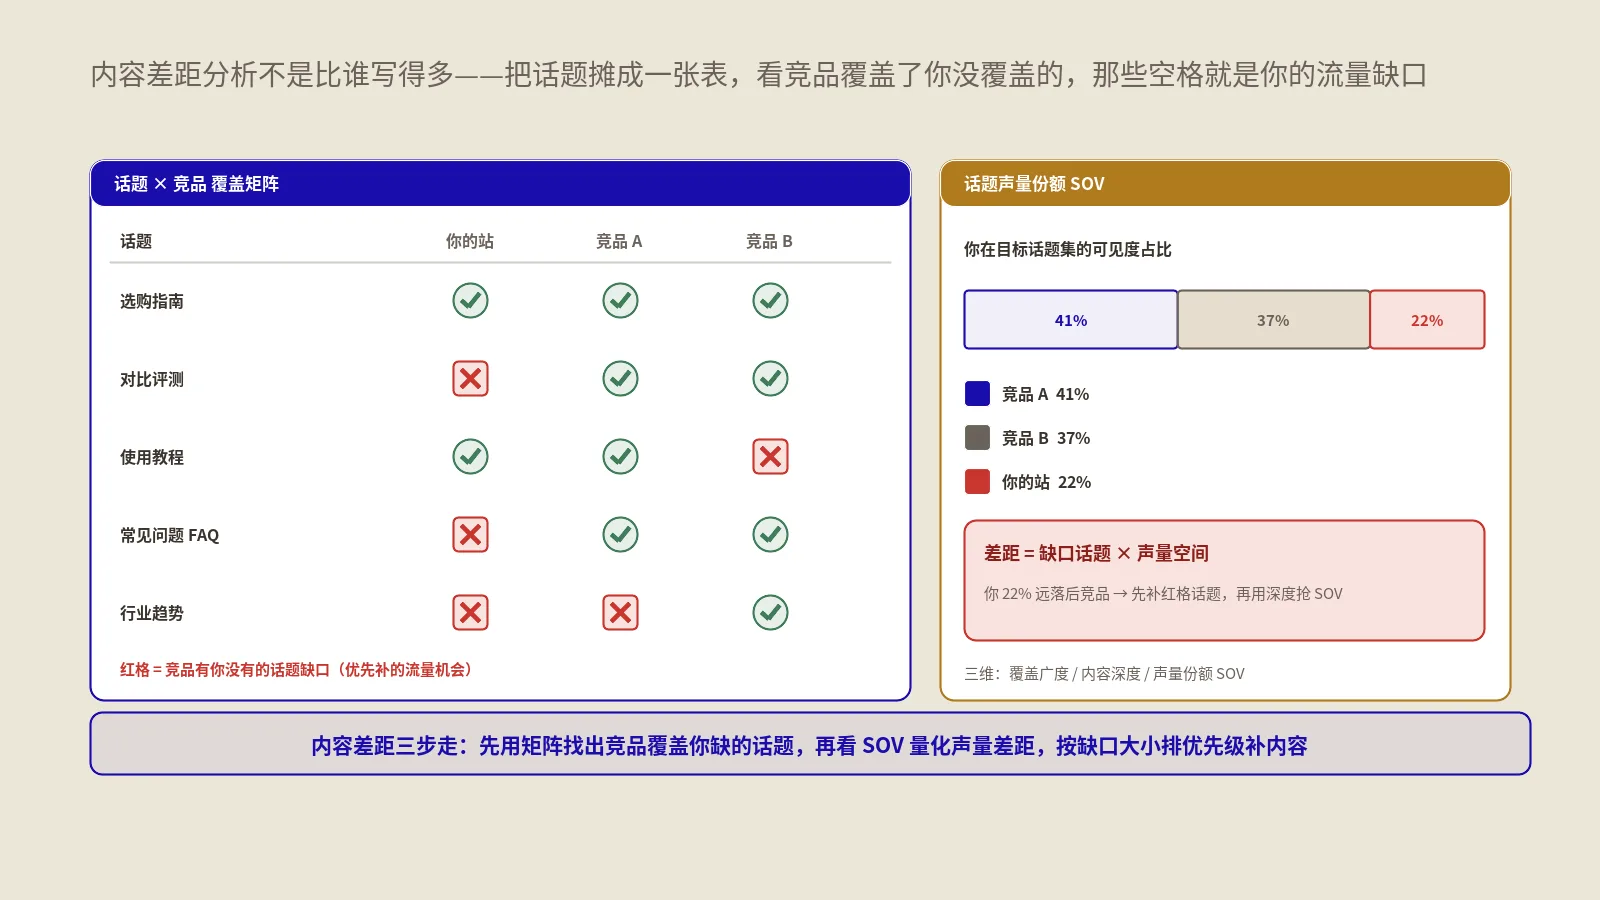Click the 41% segment of the SOV bar
This screenshot has height=900, width=1600.
coord(1070,320)
